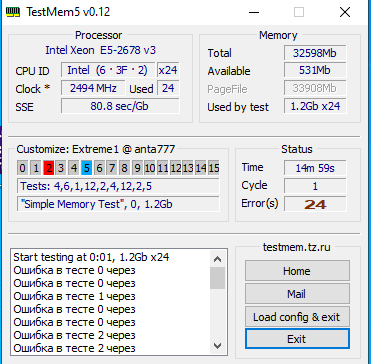Screen dimensions: 371x364
Task: Click the Mail button
Action: 297,294
